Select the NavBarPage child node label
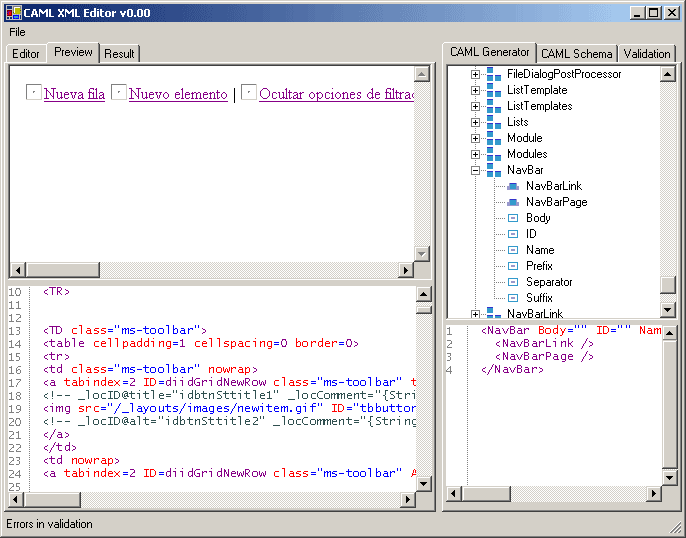 pyautogui.click(x=556, y=202)
